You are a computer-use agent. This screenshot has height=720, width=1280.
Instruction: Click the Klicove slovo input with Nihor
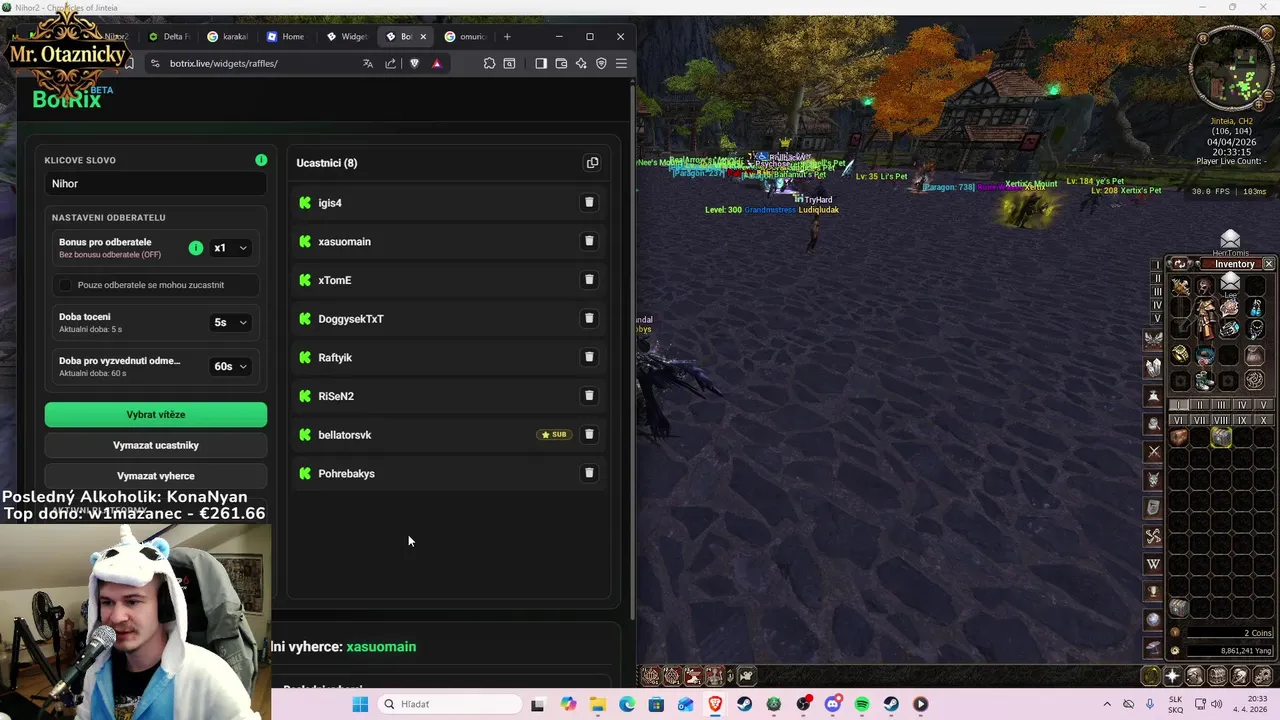(x=156, y=184)
